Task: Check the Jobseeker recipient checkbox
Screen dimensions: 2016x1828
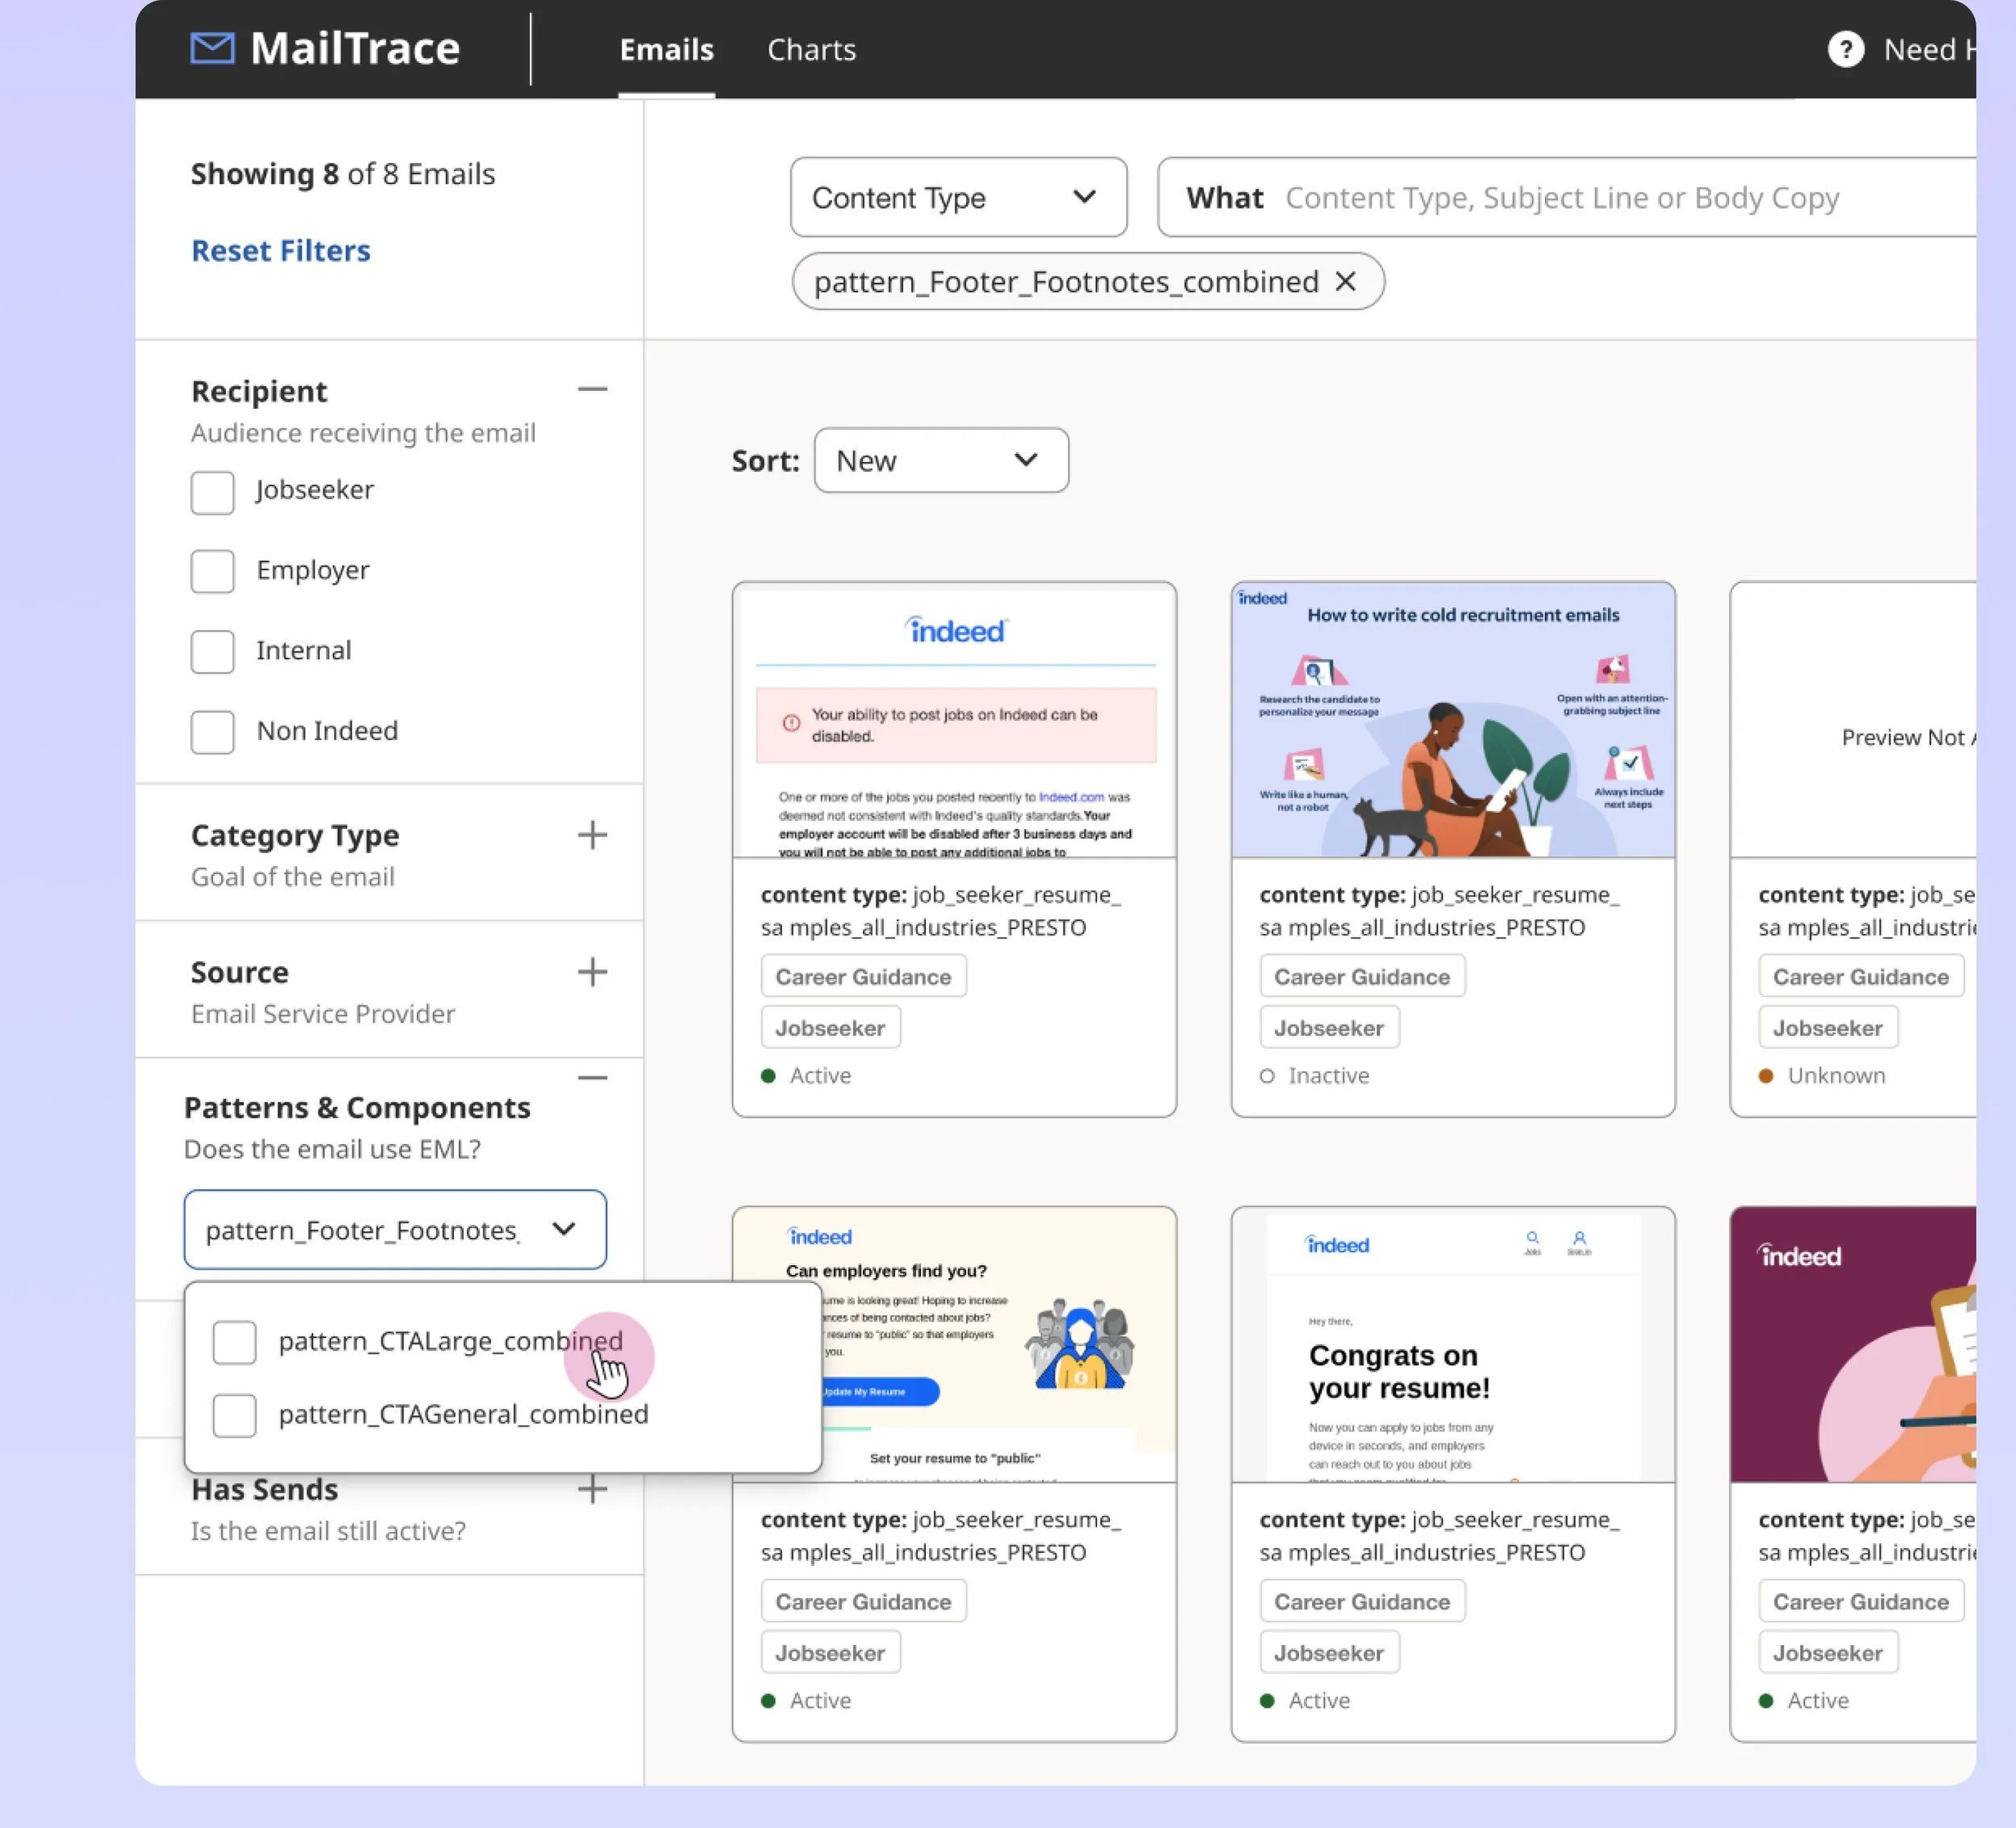Action: [x=212, y=492]
